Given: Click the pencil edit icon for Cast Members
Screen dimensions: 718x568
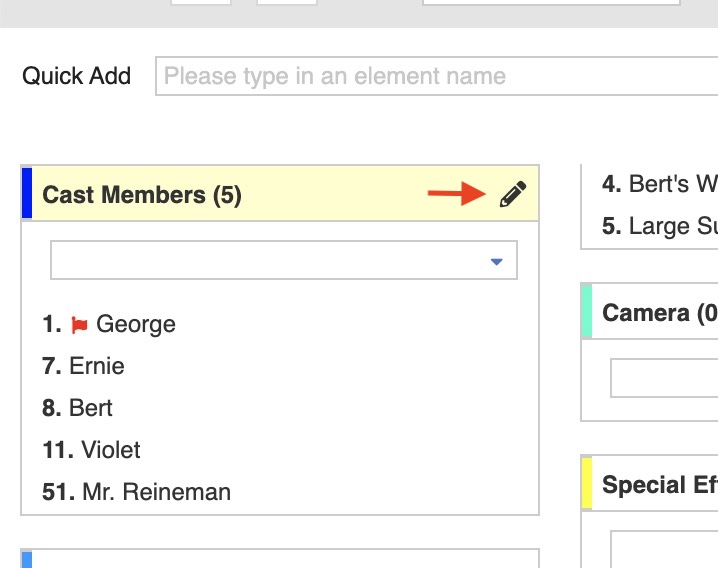Looking at the screenshot, I should 512,194.
